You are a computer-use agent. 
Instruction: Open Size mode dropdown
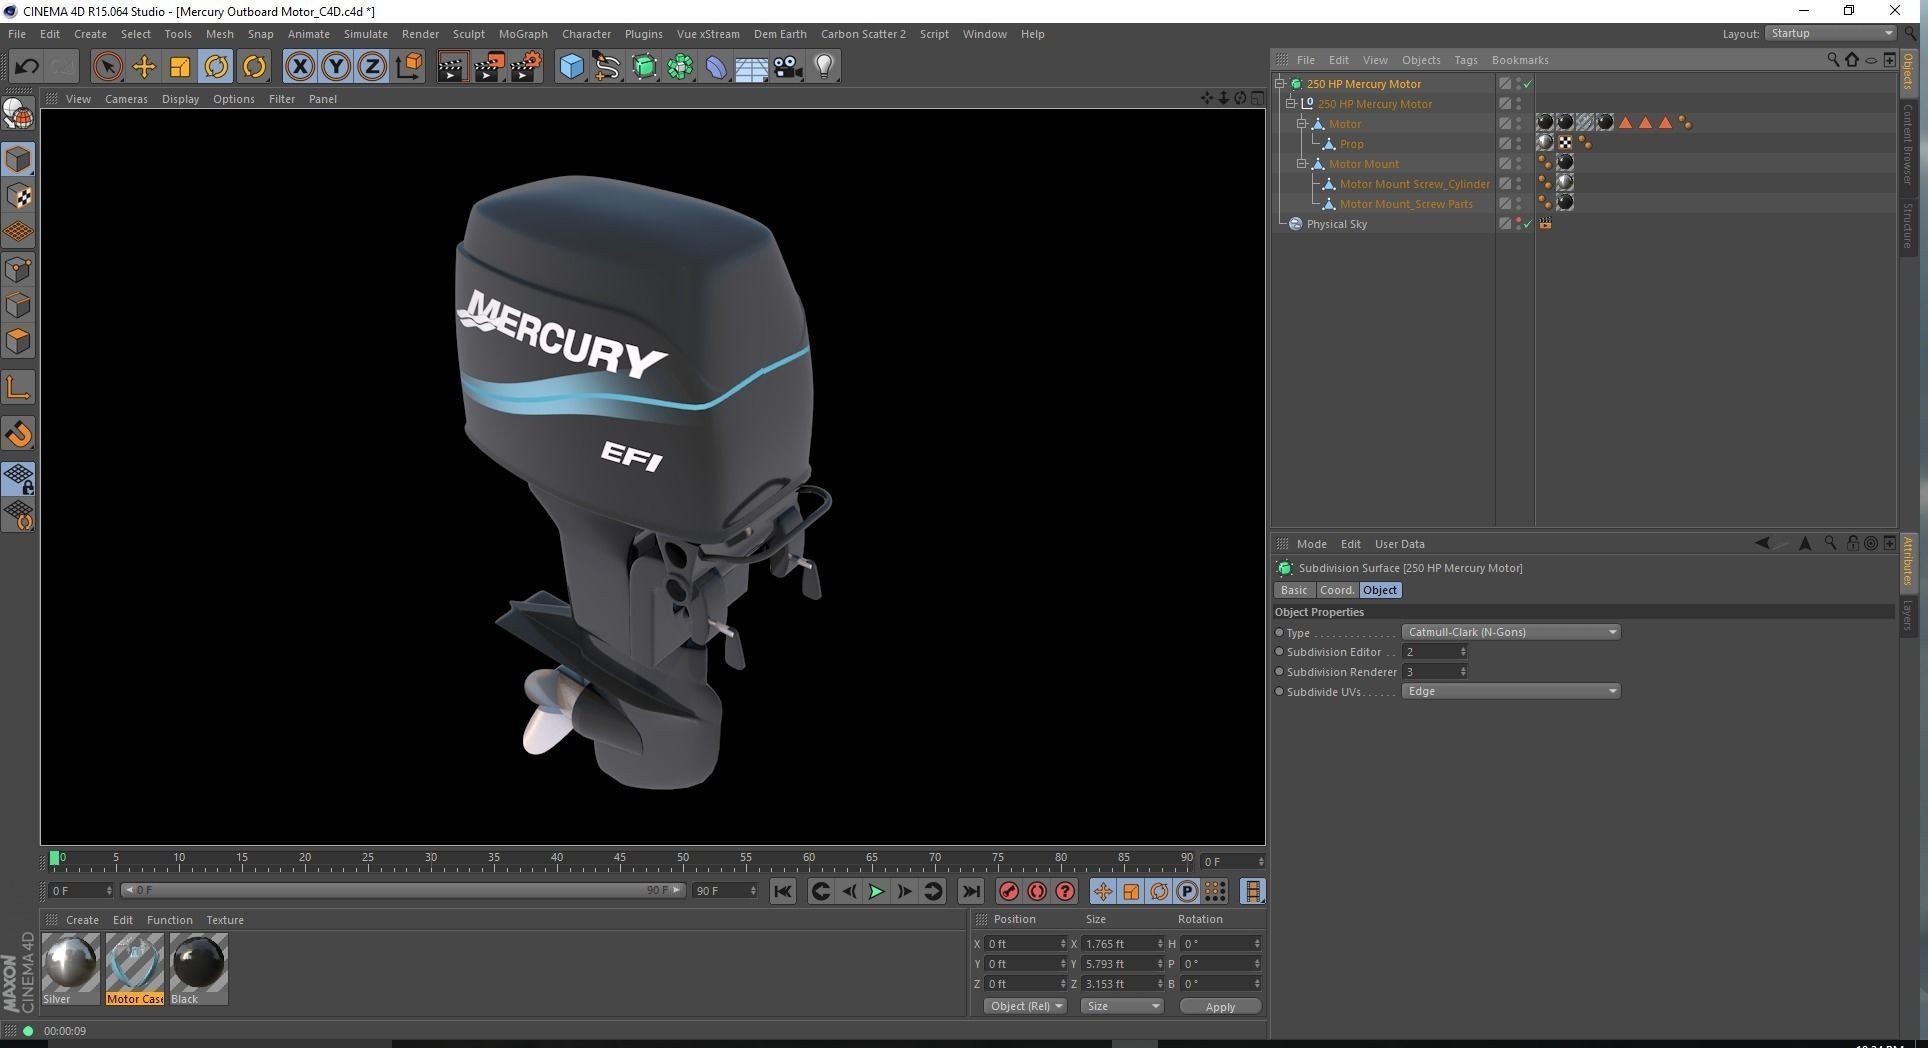coord(1121,1006)
